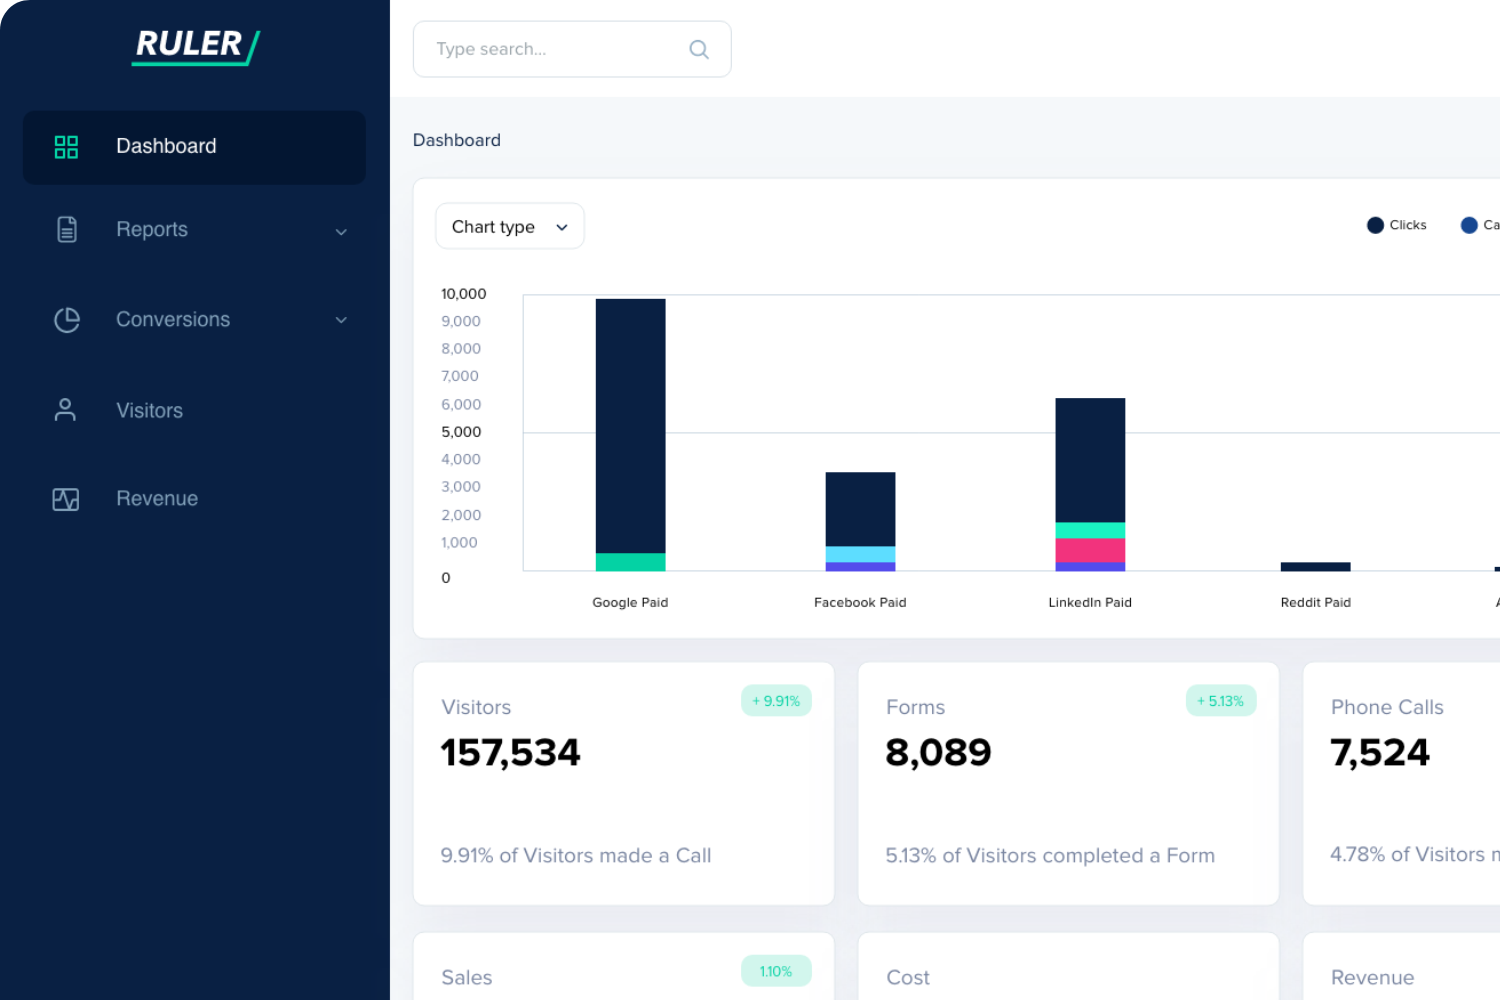
Task: Click the Visitors person icon
Action: point(65,410)
